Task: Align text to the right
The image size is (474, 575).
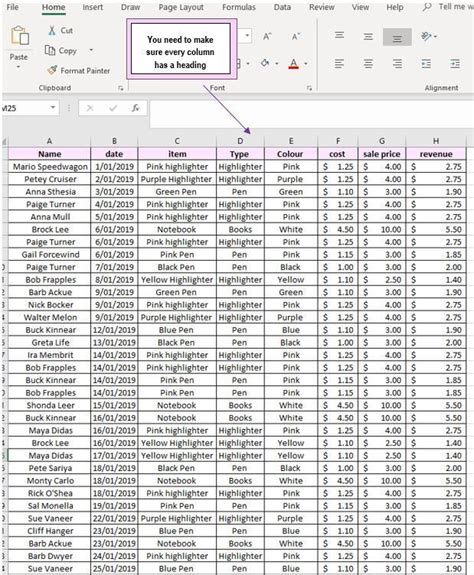Action: tap(397, 64)
